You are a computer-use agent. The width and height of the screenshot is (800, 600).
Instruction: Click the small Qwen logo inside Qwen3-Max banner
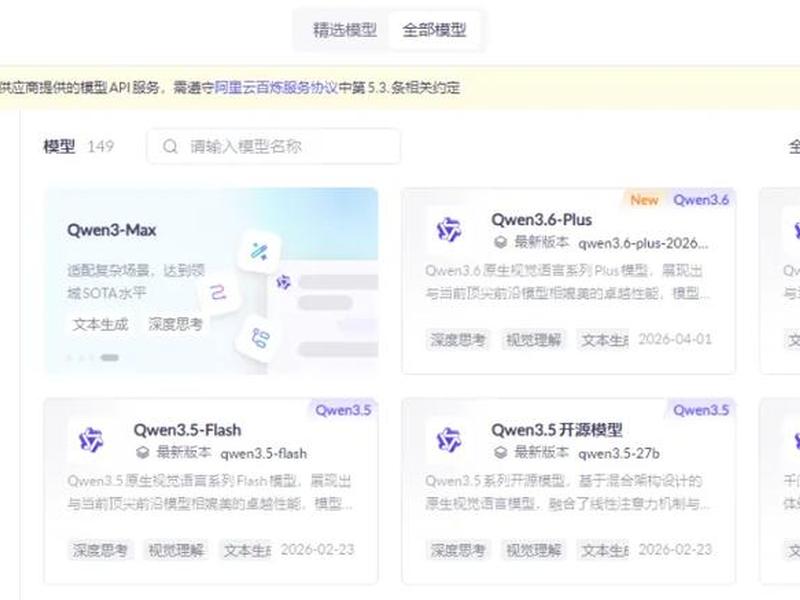[x=284, y=281]
